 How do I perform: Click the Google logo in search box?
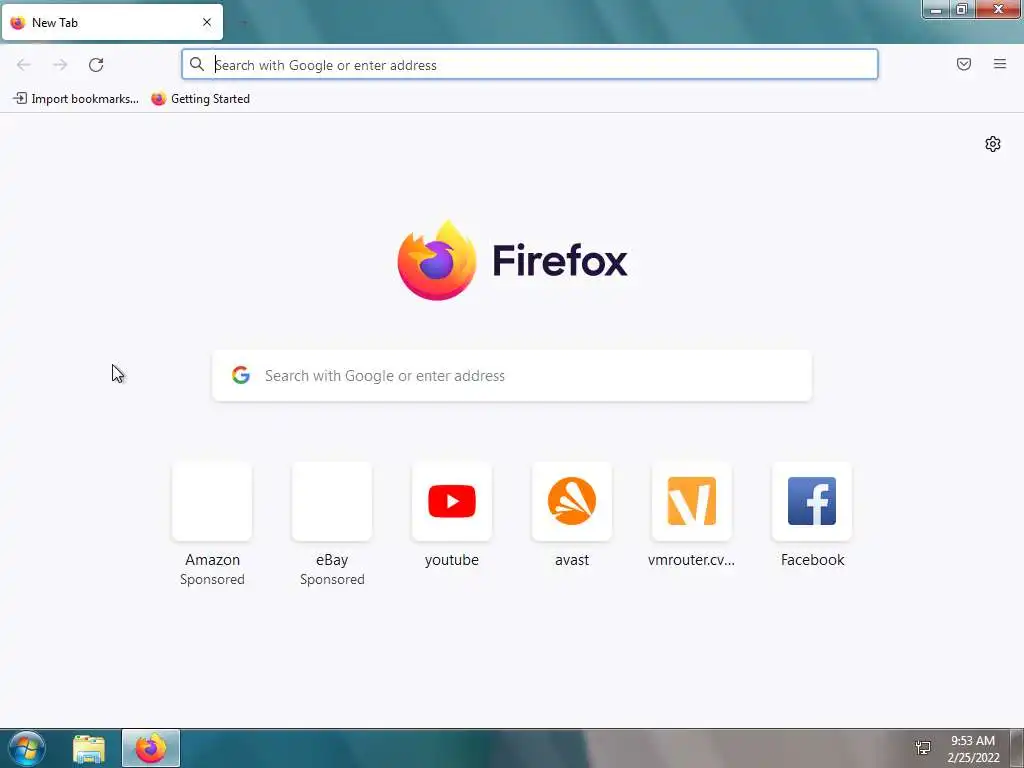[241, 375]
